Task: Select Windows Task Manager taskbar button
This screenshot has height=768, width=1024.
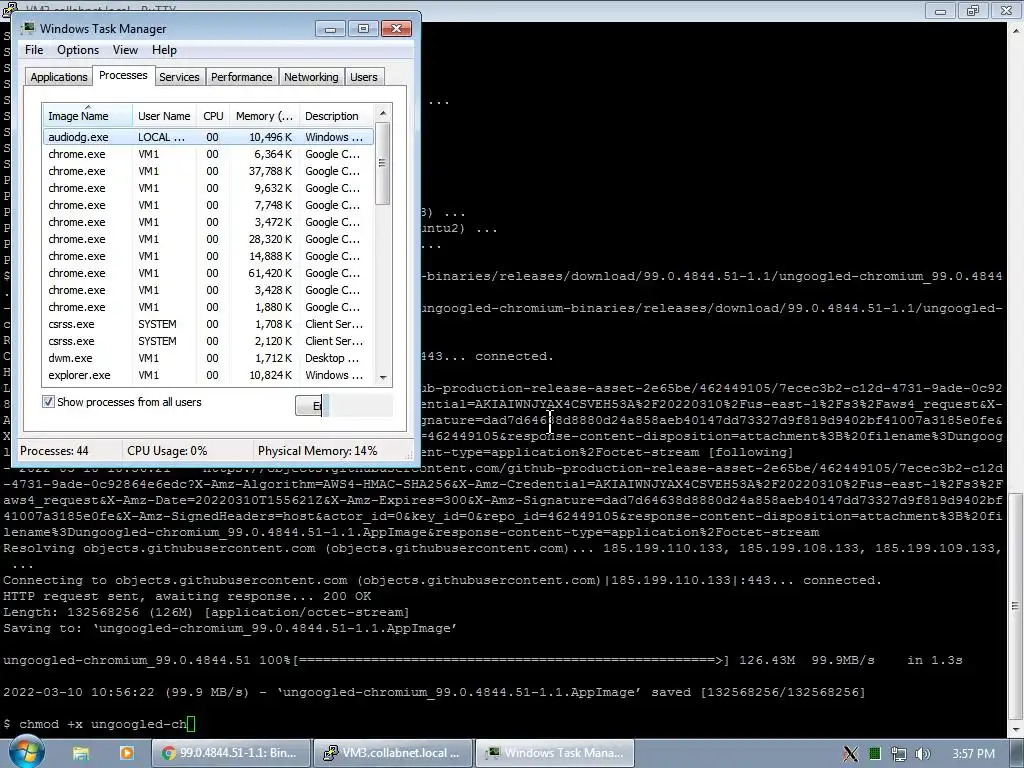Action: click(x=554, y=753)
